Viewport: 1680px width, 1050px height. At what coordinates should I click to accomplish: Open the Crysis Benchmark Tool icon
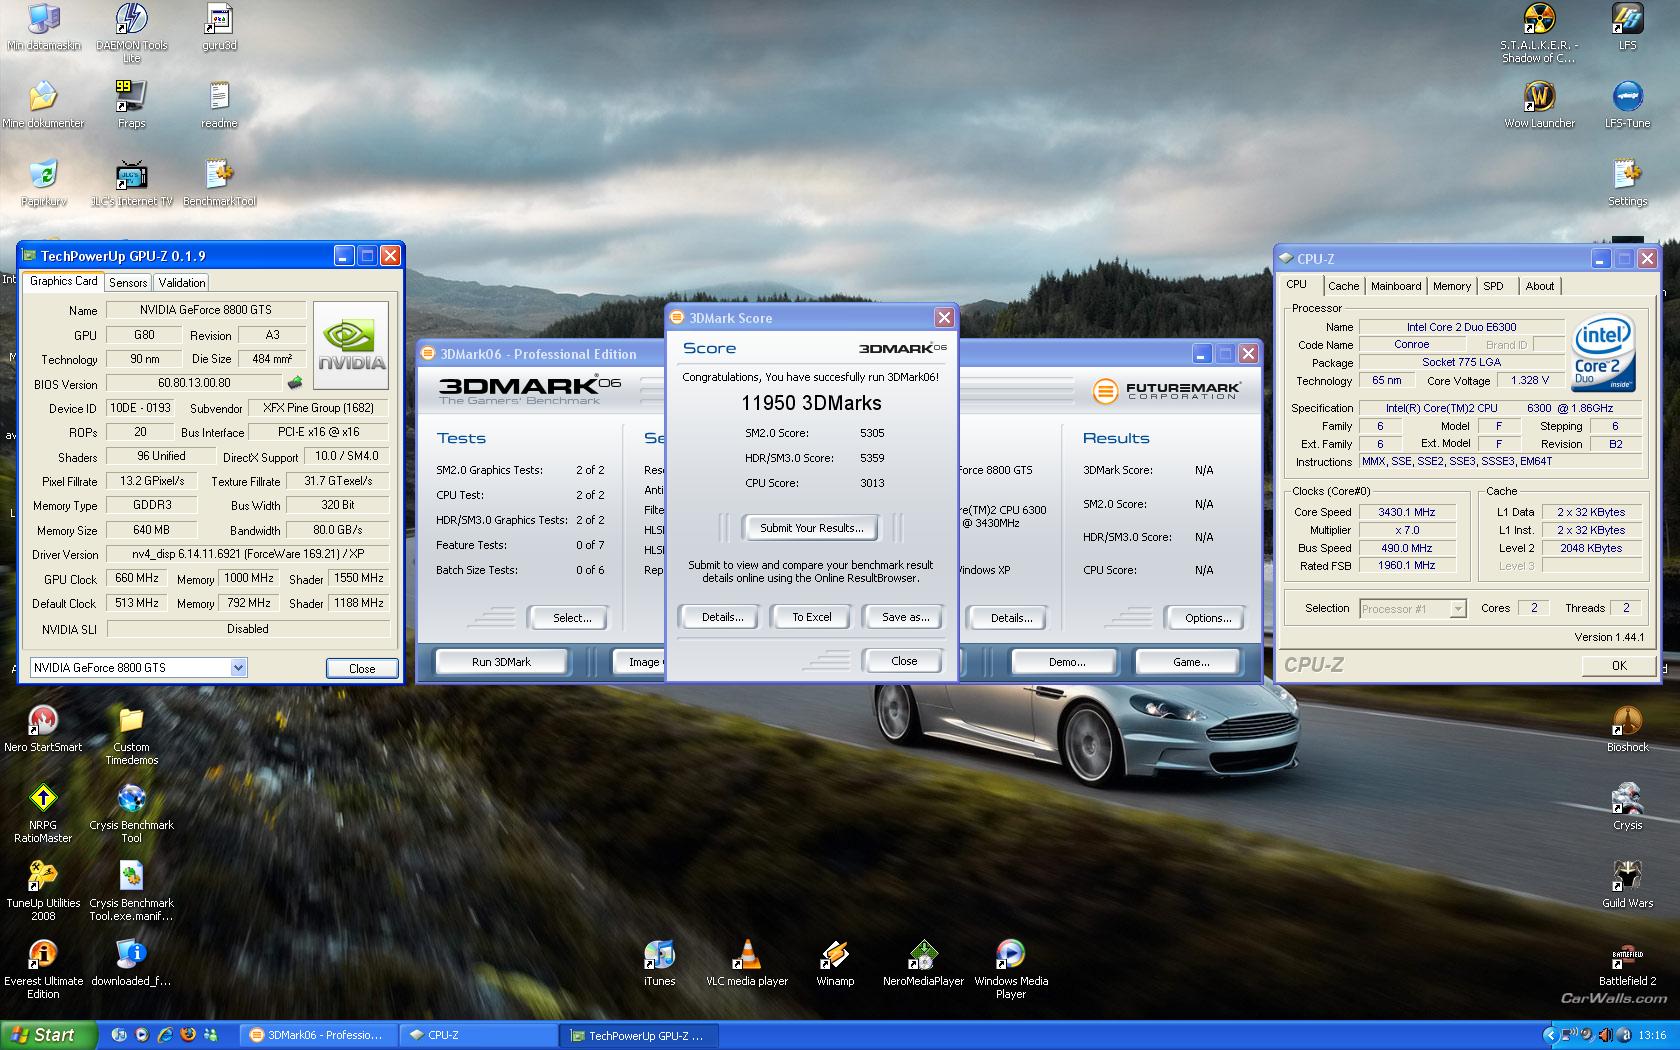(x=131, y=813)
